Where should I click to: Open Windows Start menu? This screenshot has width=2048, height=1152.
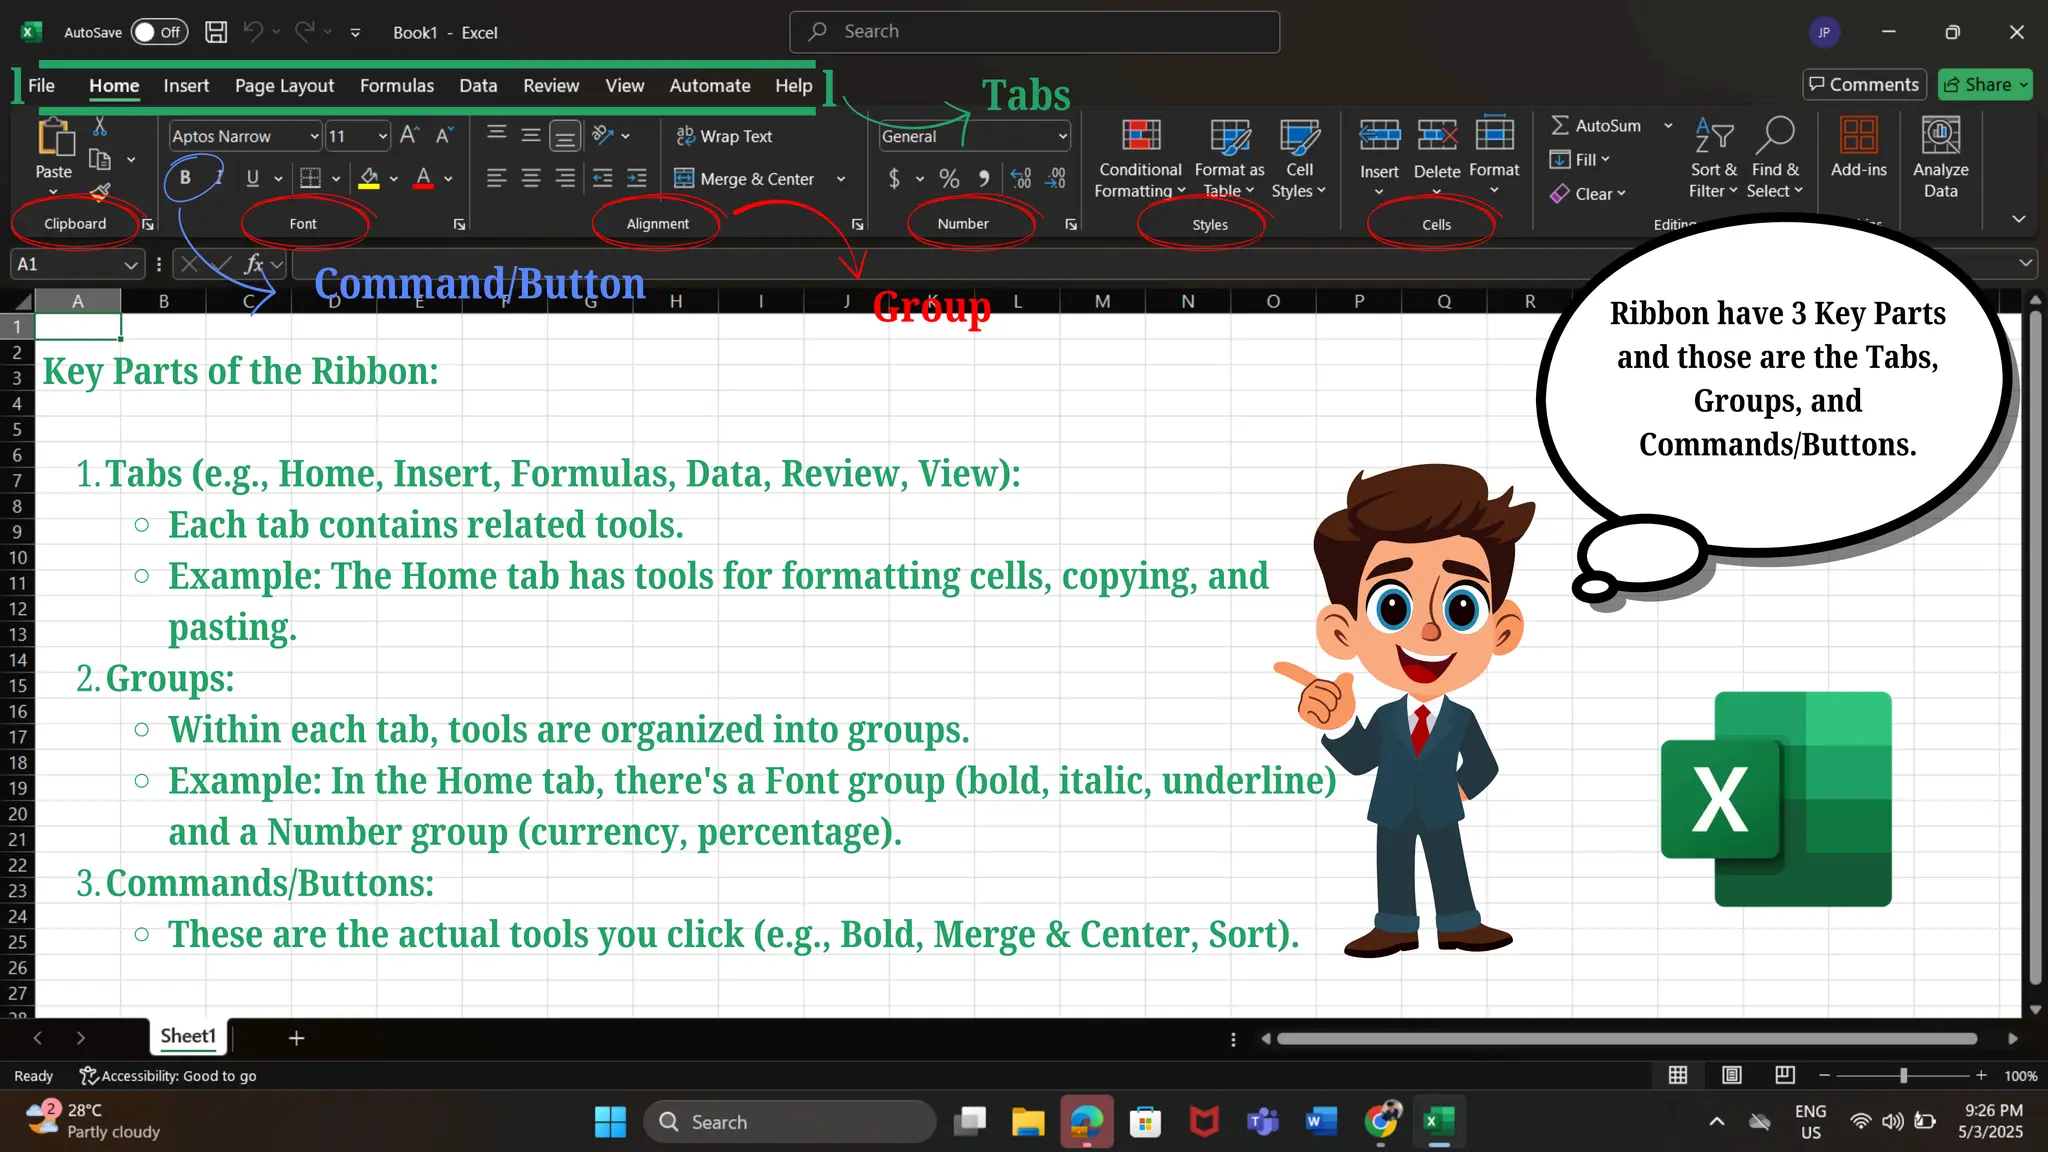click(x=610, y=1122)
